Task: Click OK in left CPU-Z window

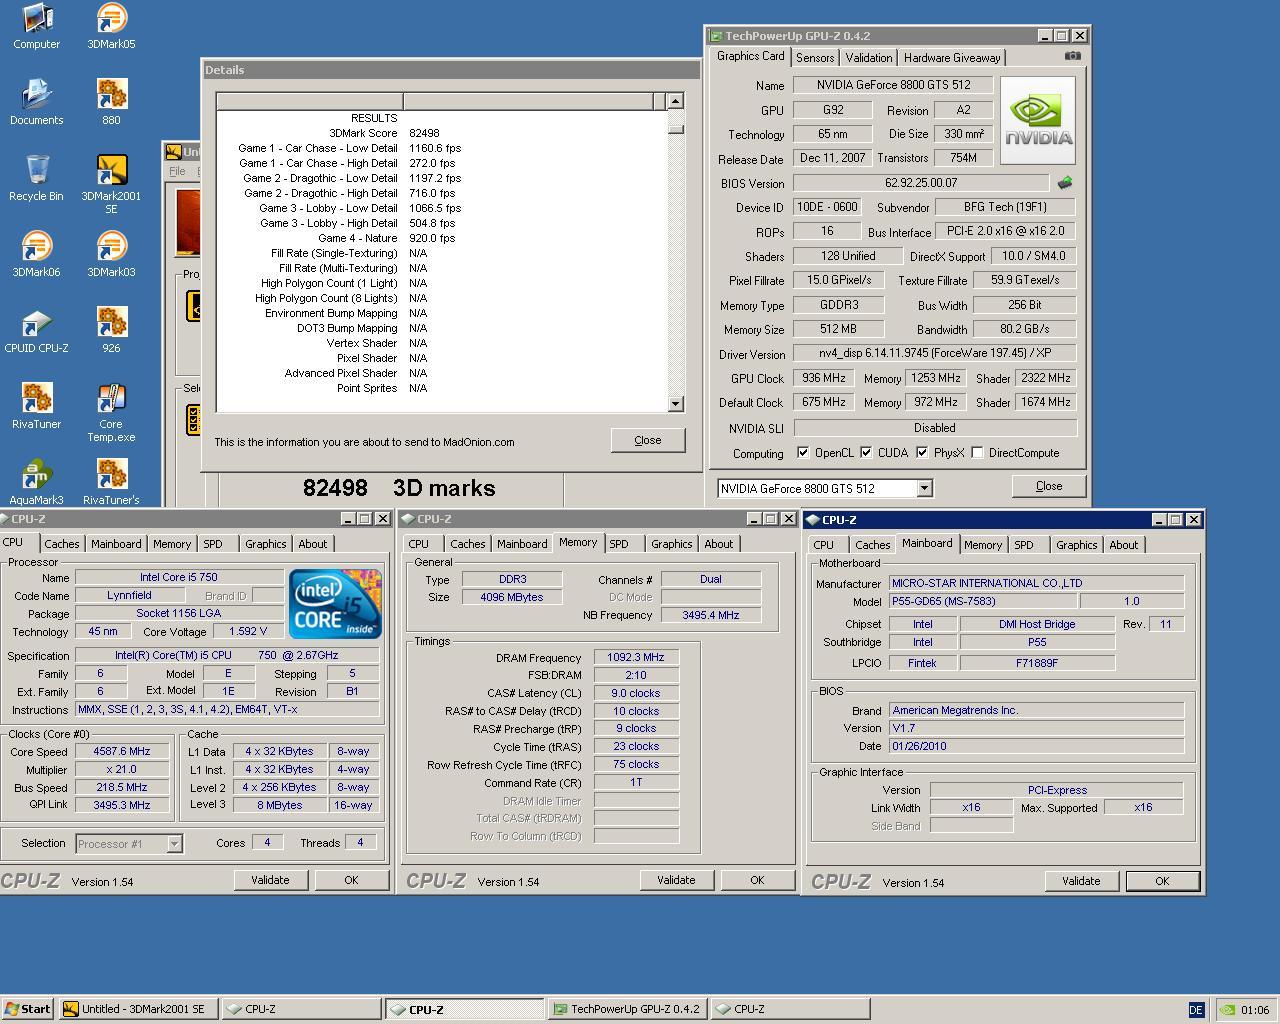Action: point(351,880)
